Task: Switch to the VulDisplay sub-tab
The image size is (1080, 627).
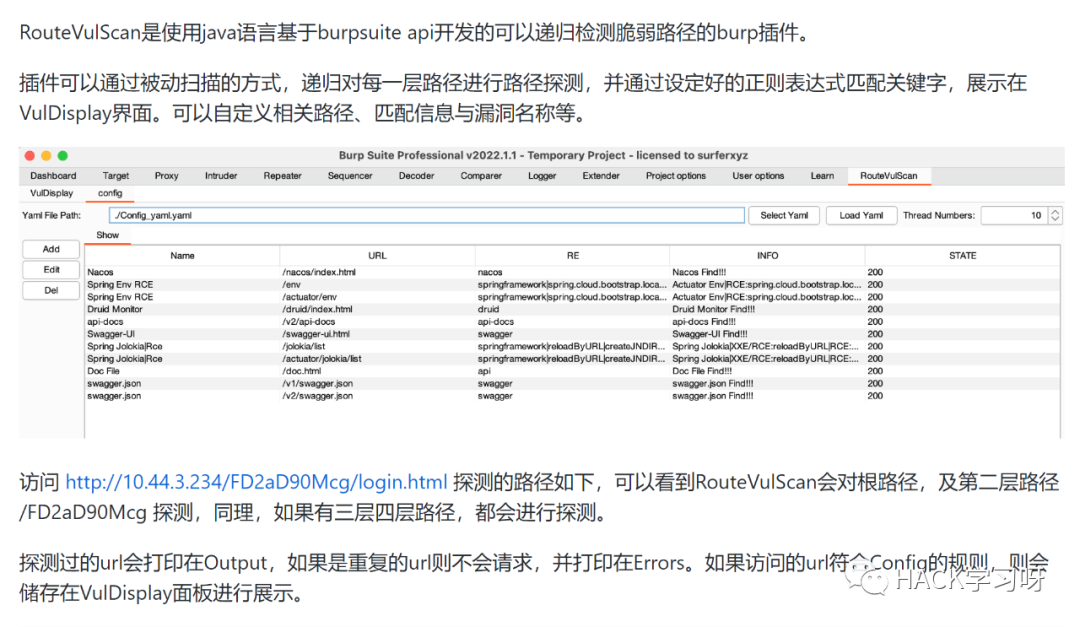Action: (x=52, y=193)
